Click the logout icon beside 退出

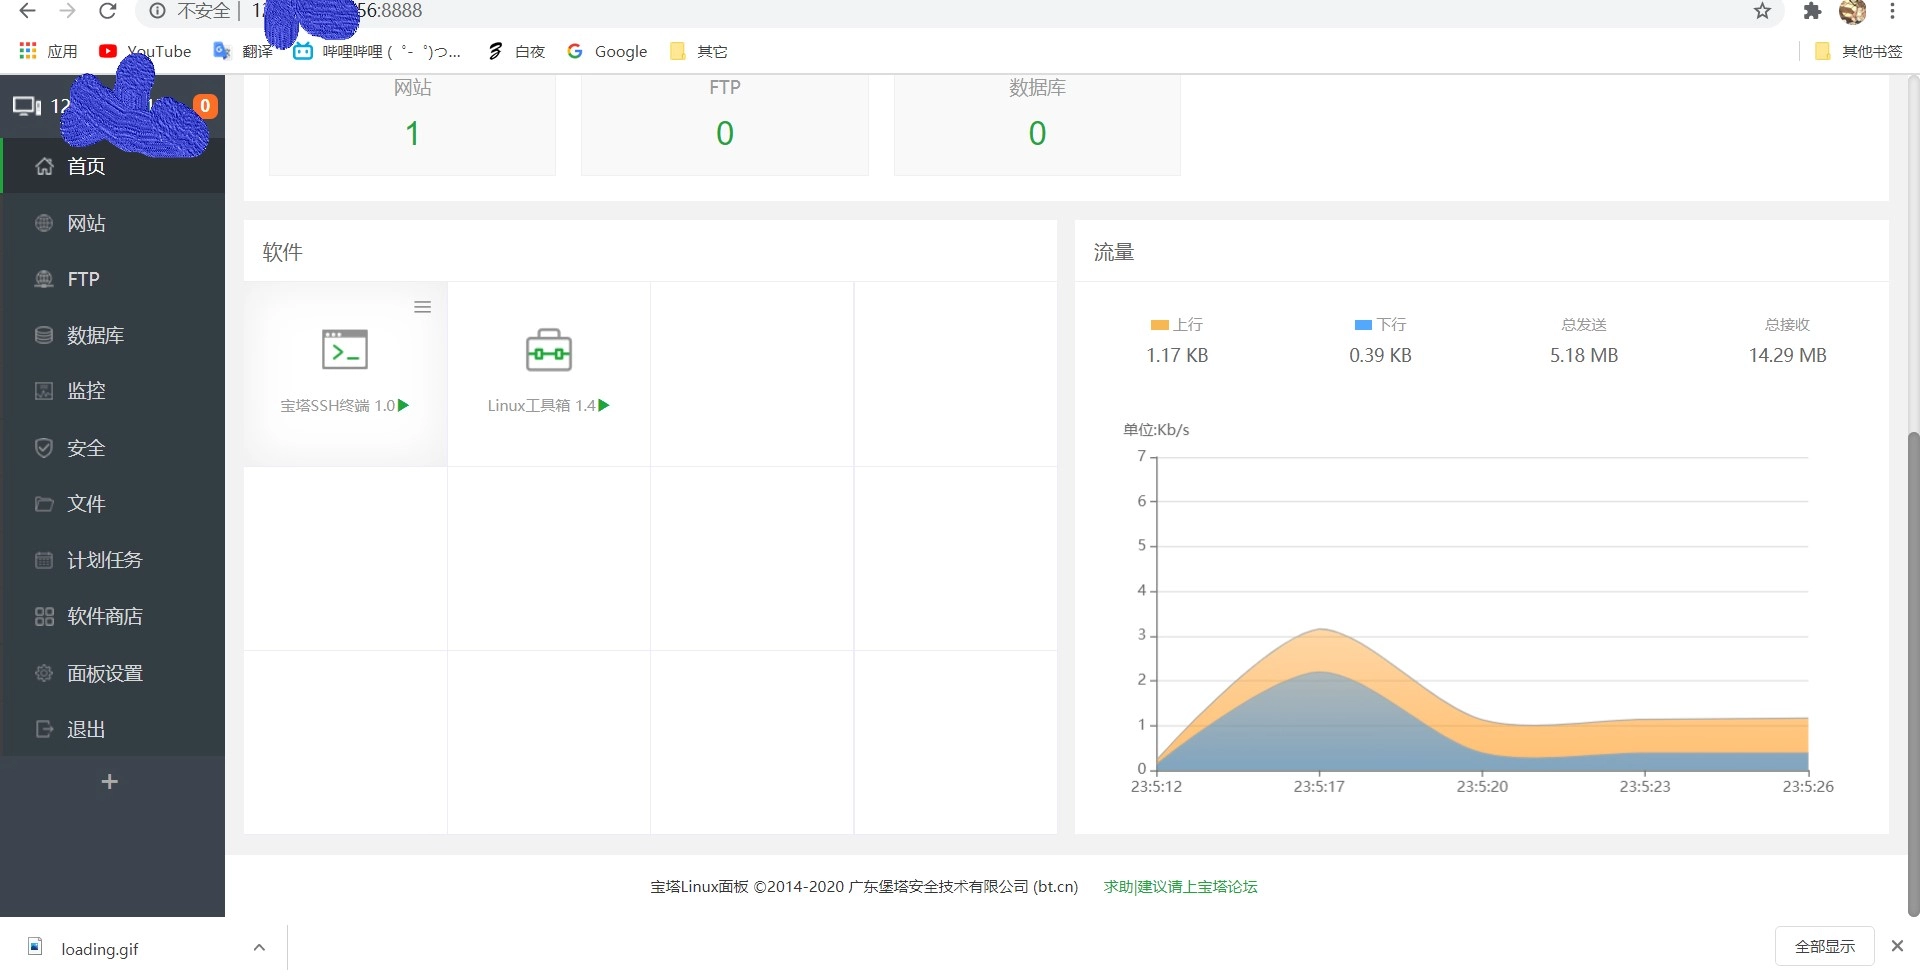(44, 729)
